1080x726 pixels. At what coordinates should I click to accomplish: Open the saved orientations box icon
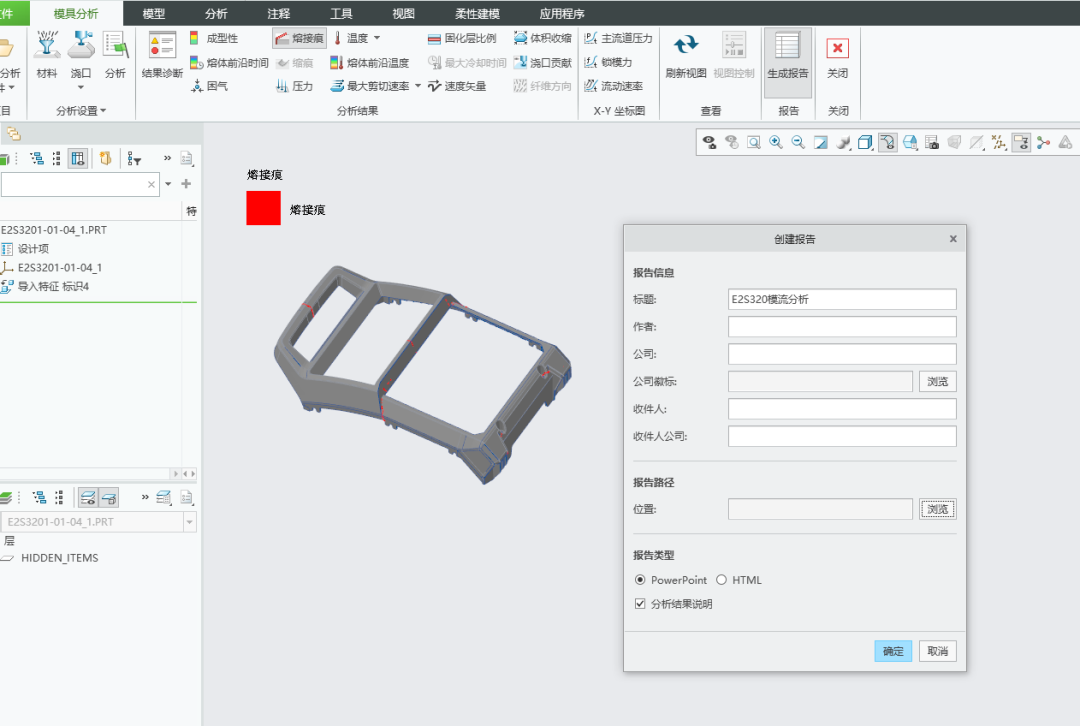click(x=865, y=143)
